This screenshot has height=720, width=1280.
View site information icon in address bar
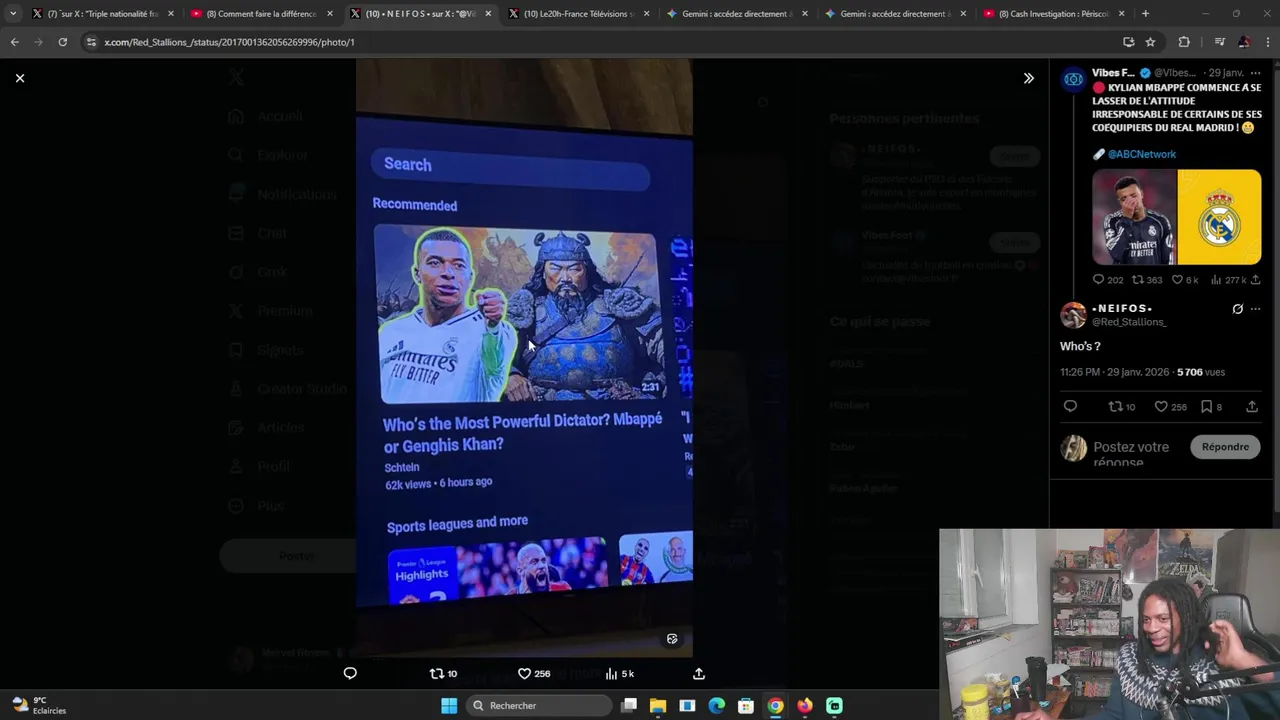click(91, 42)
